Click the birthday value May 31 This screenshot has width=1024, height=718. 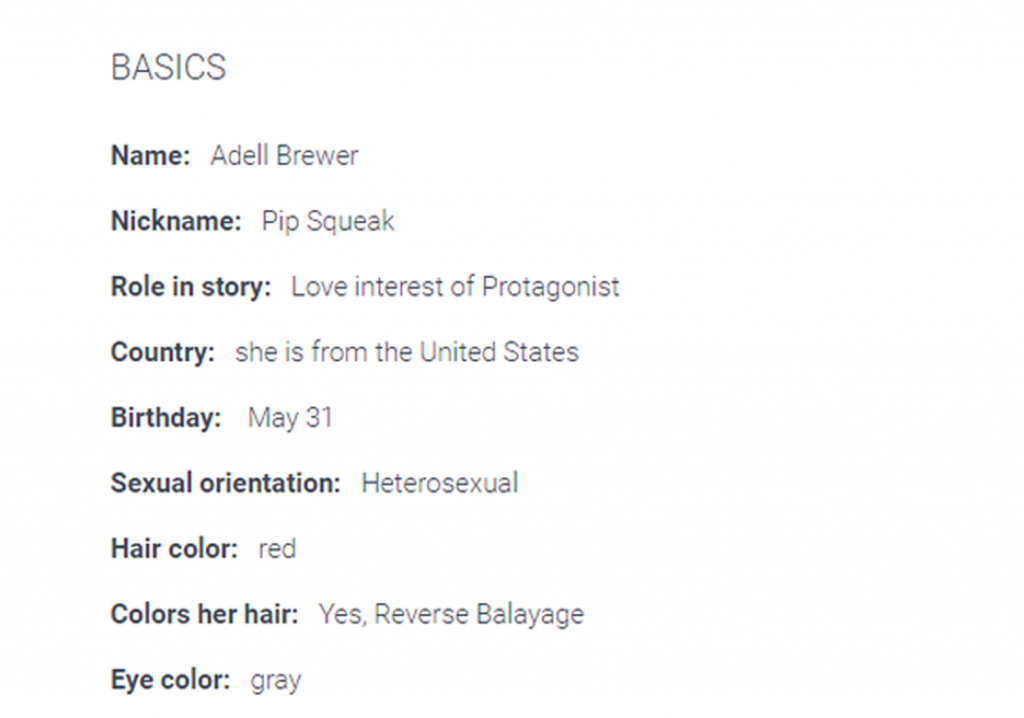coord(290,418)
